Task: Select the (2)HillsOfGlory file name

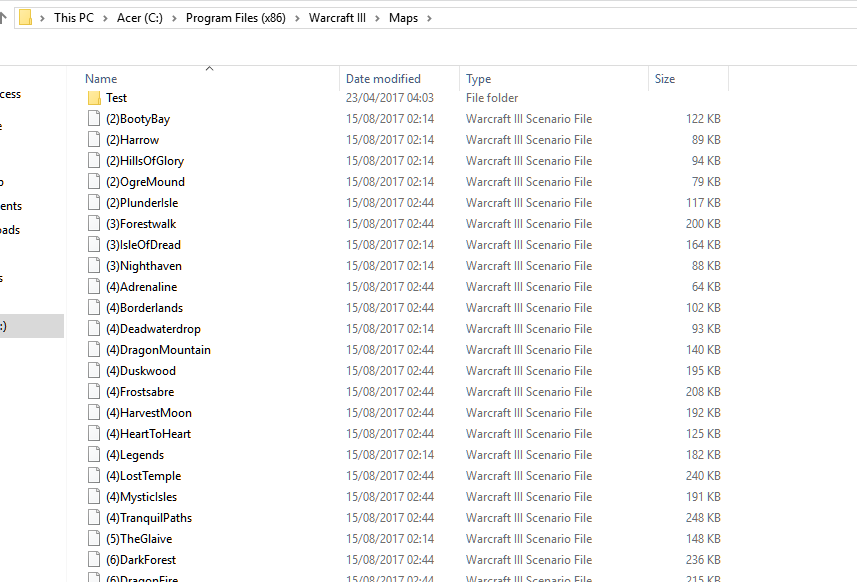Action: click(x=145, y=161)
